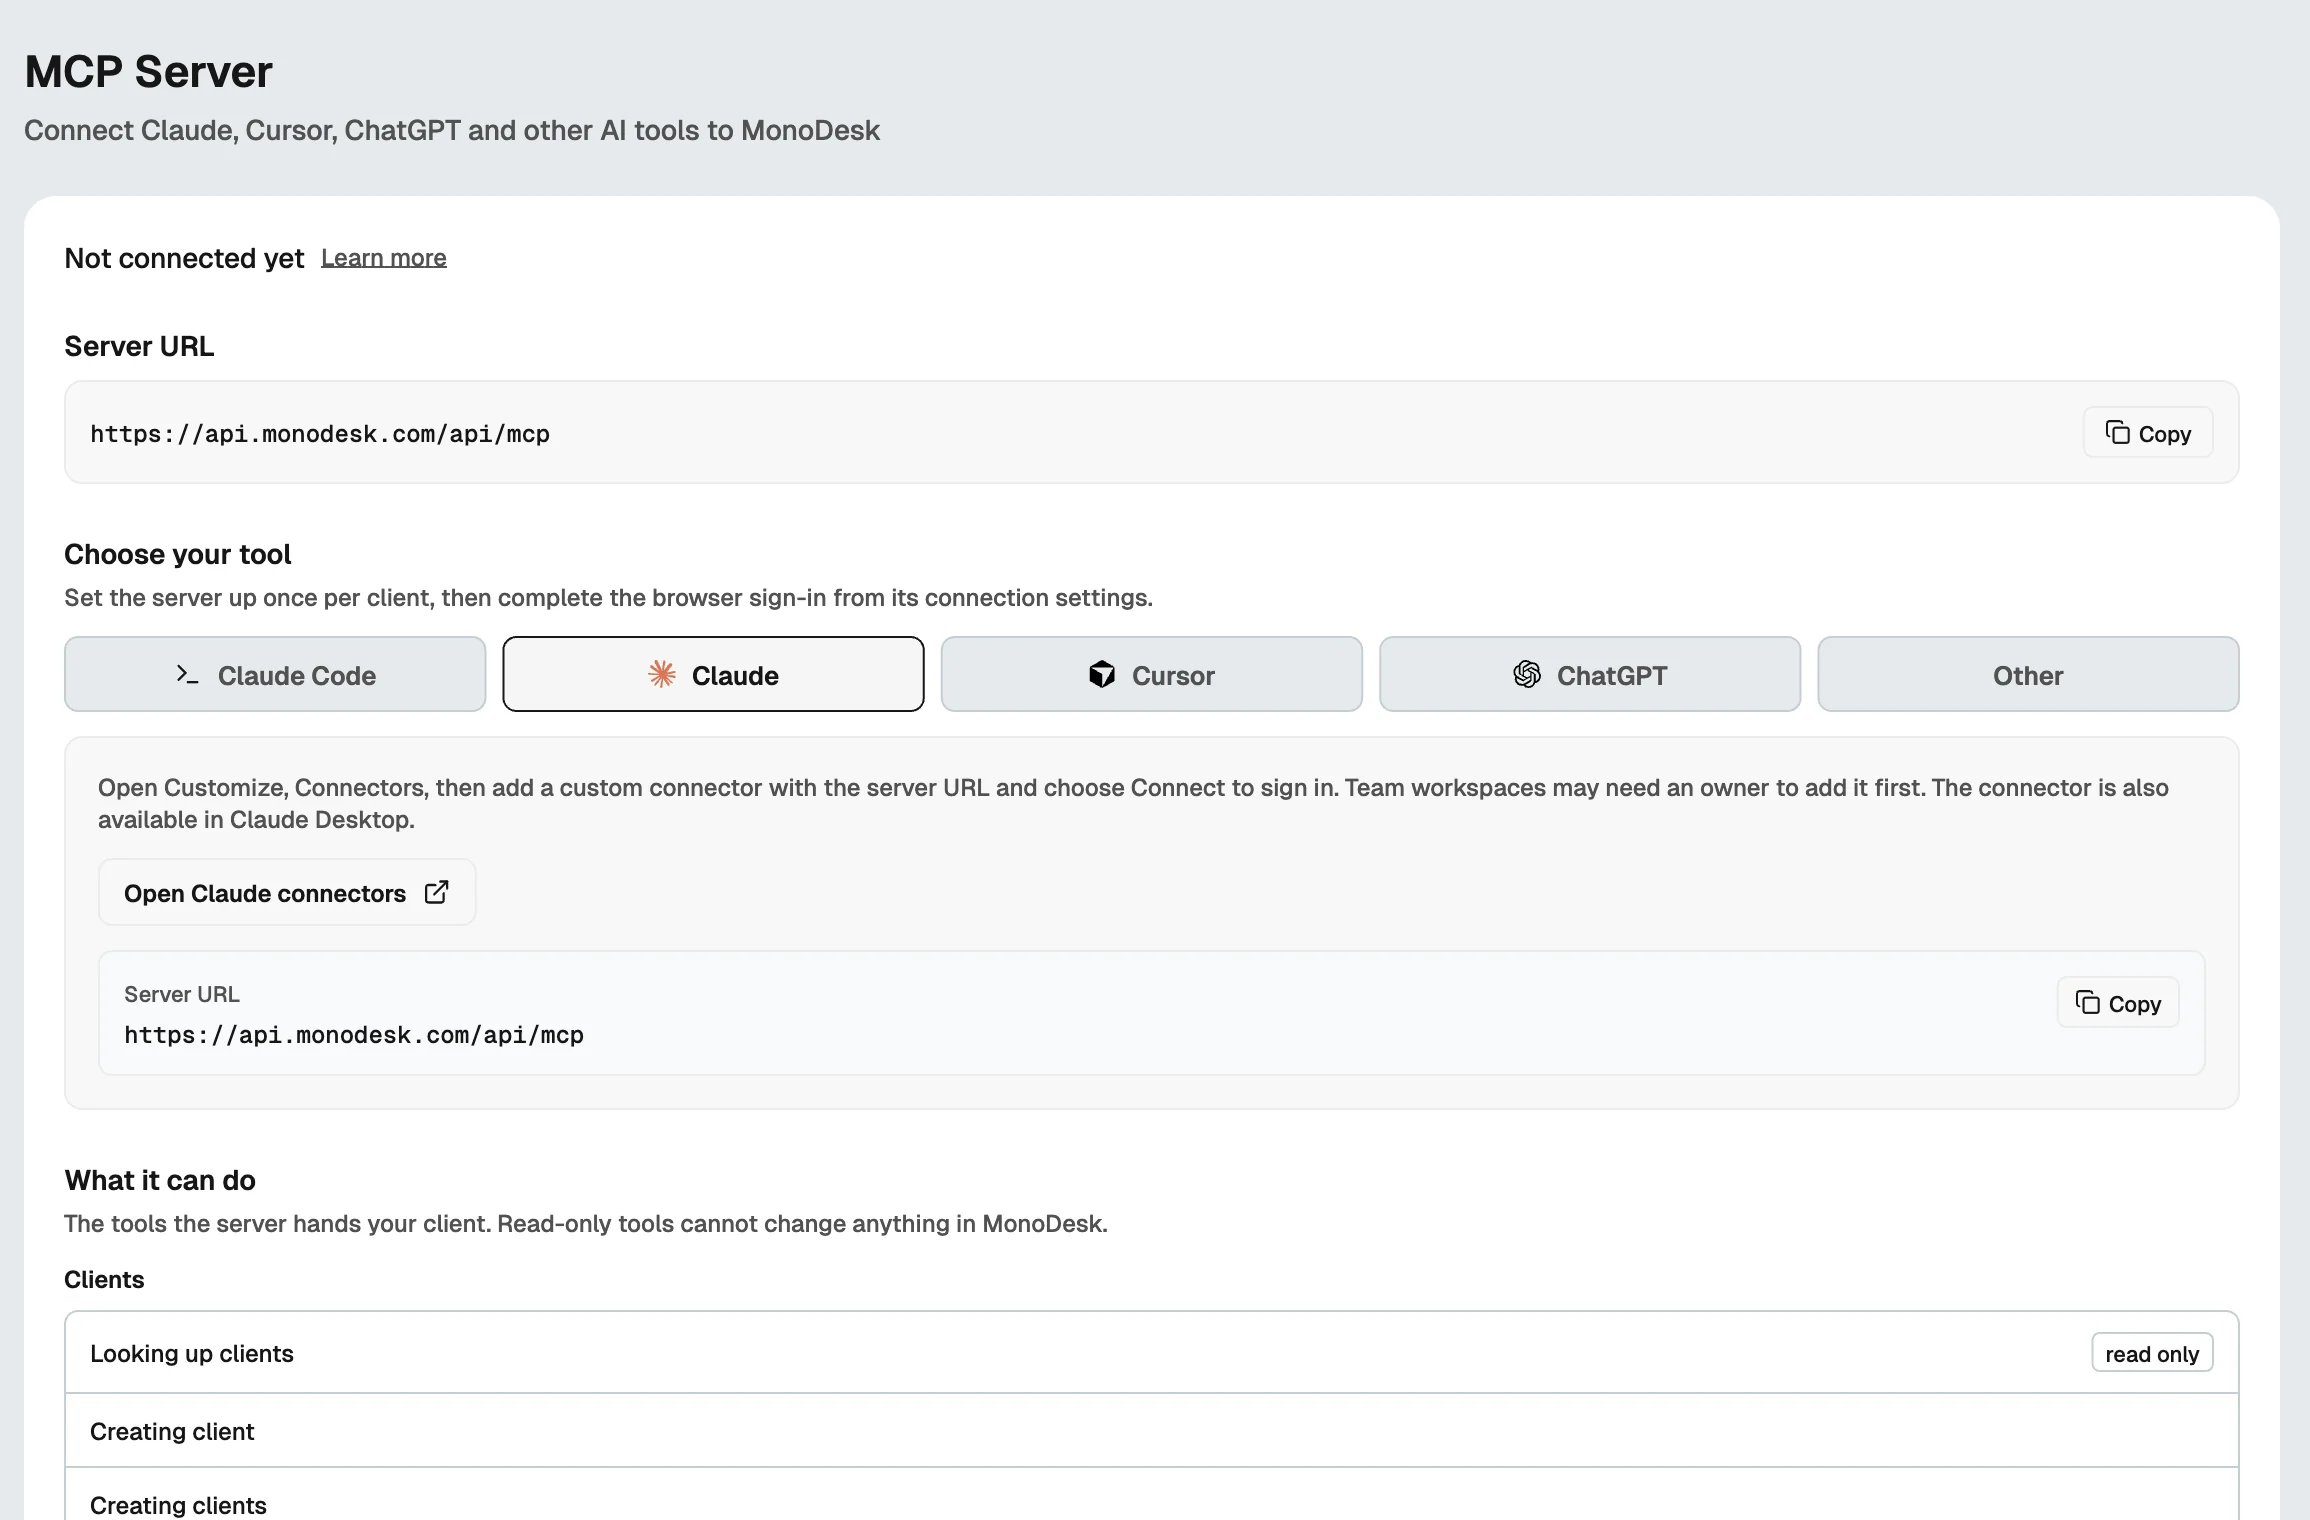Click the 'MCP Server' page heading
Screen dimensions: 2310x1520
point(148,72)
